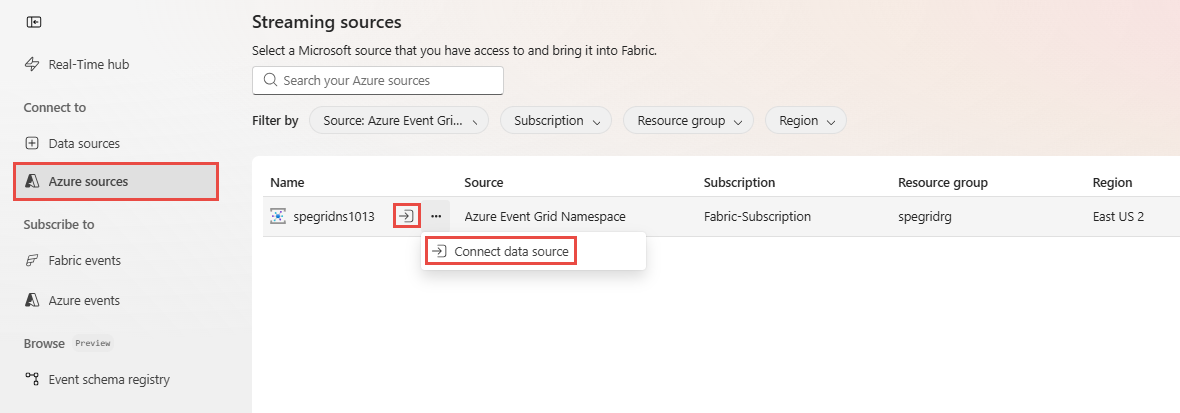The width and height of the screenshot is (1180, 413).
Task: Click the Event schema registry icon
Action: point(32,379)
